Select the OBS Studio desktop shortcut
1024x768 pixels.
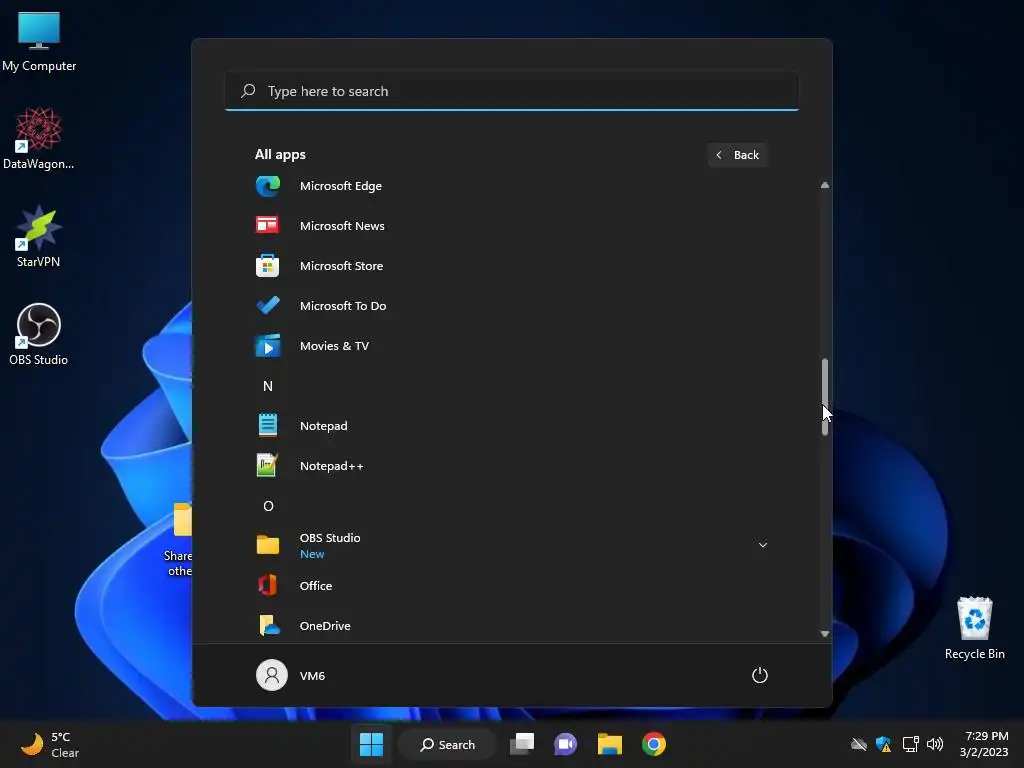39,334
